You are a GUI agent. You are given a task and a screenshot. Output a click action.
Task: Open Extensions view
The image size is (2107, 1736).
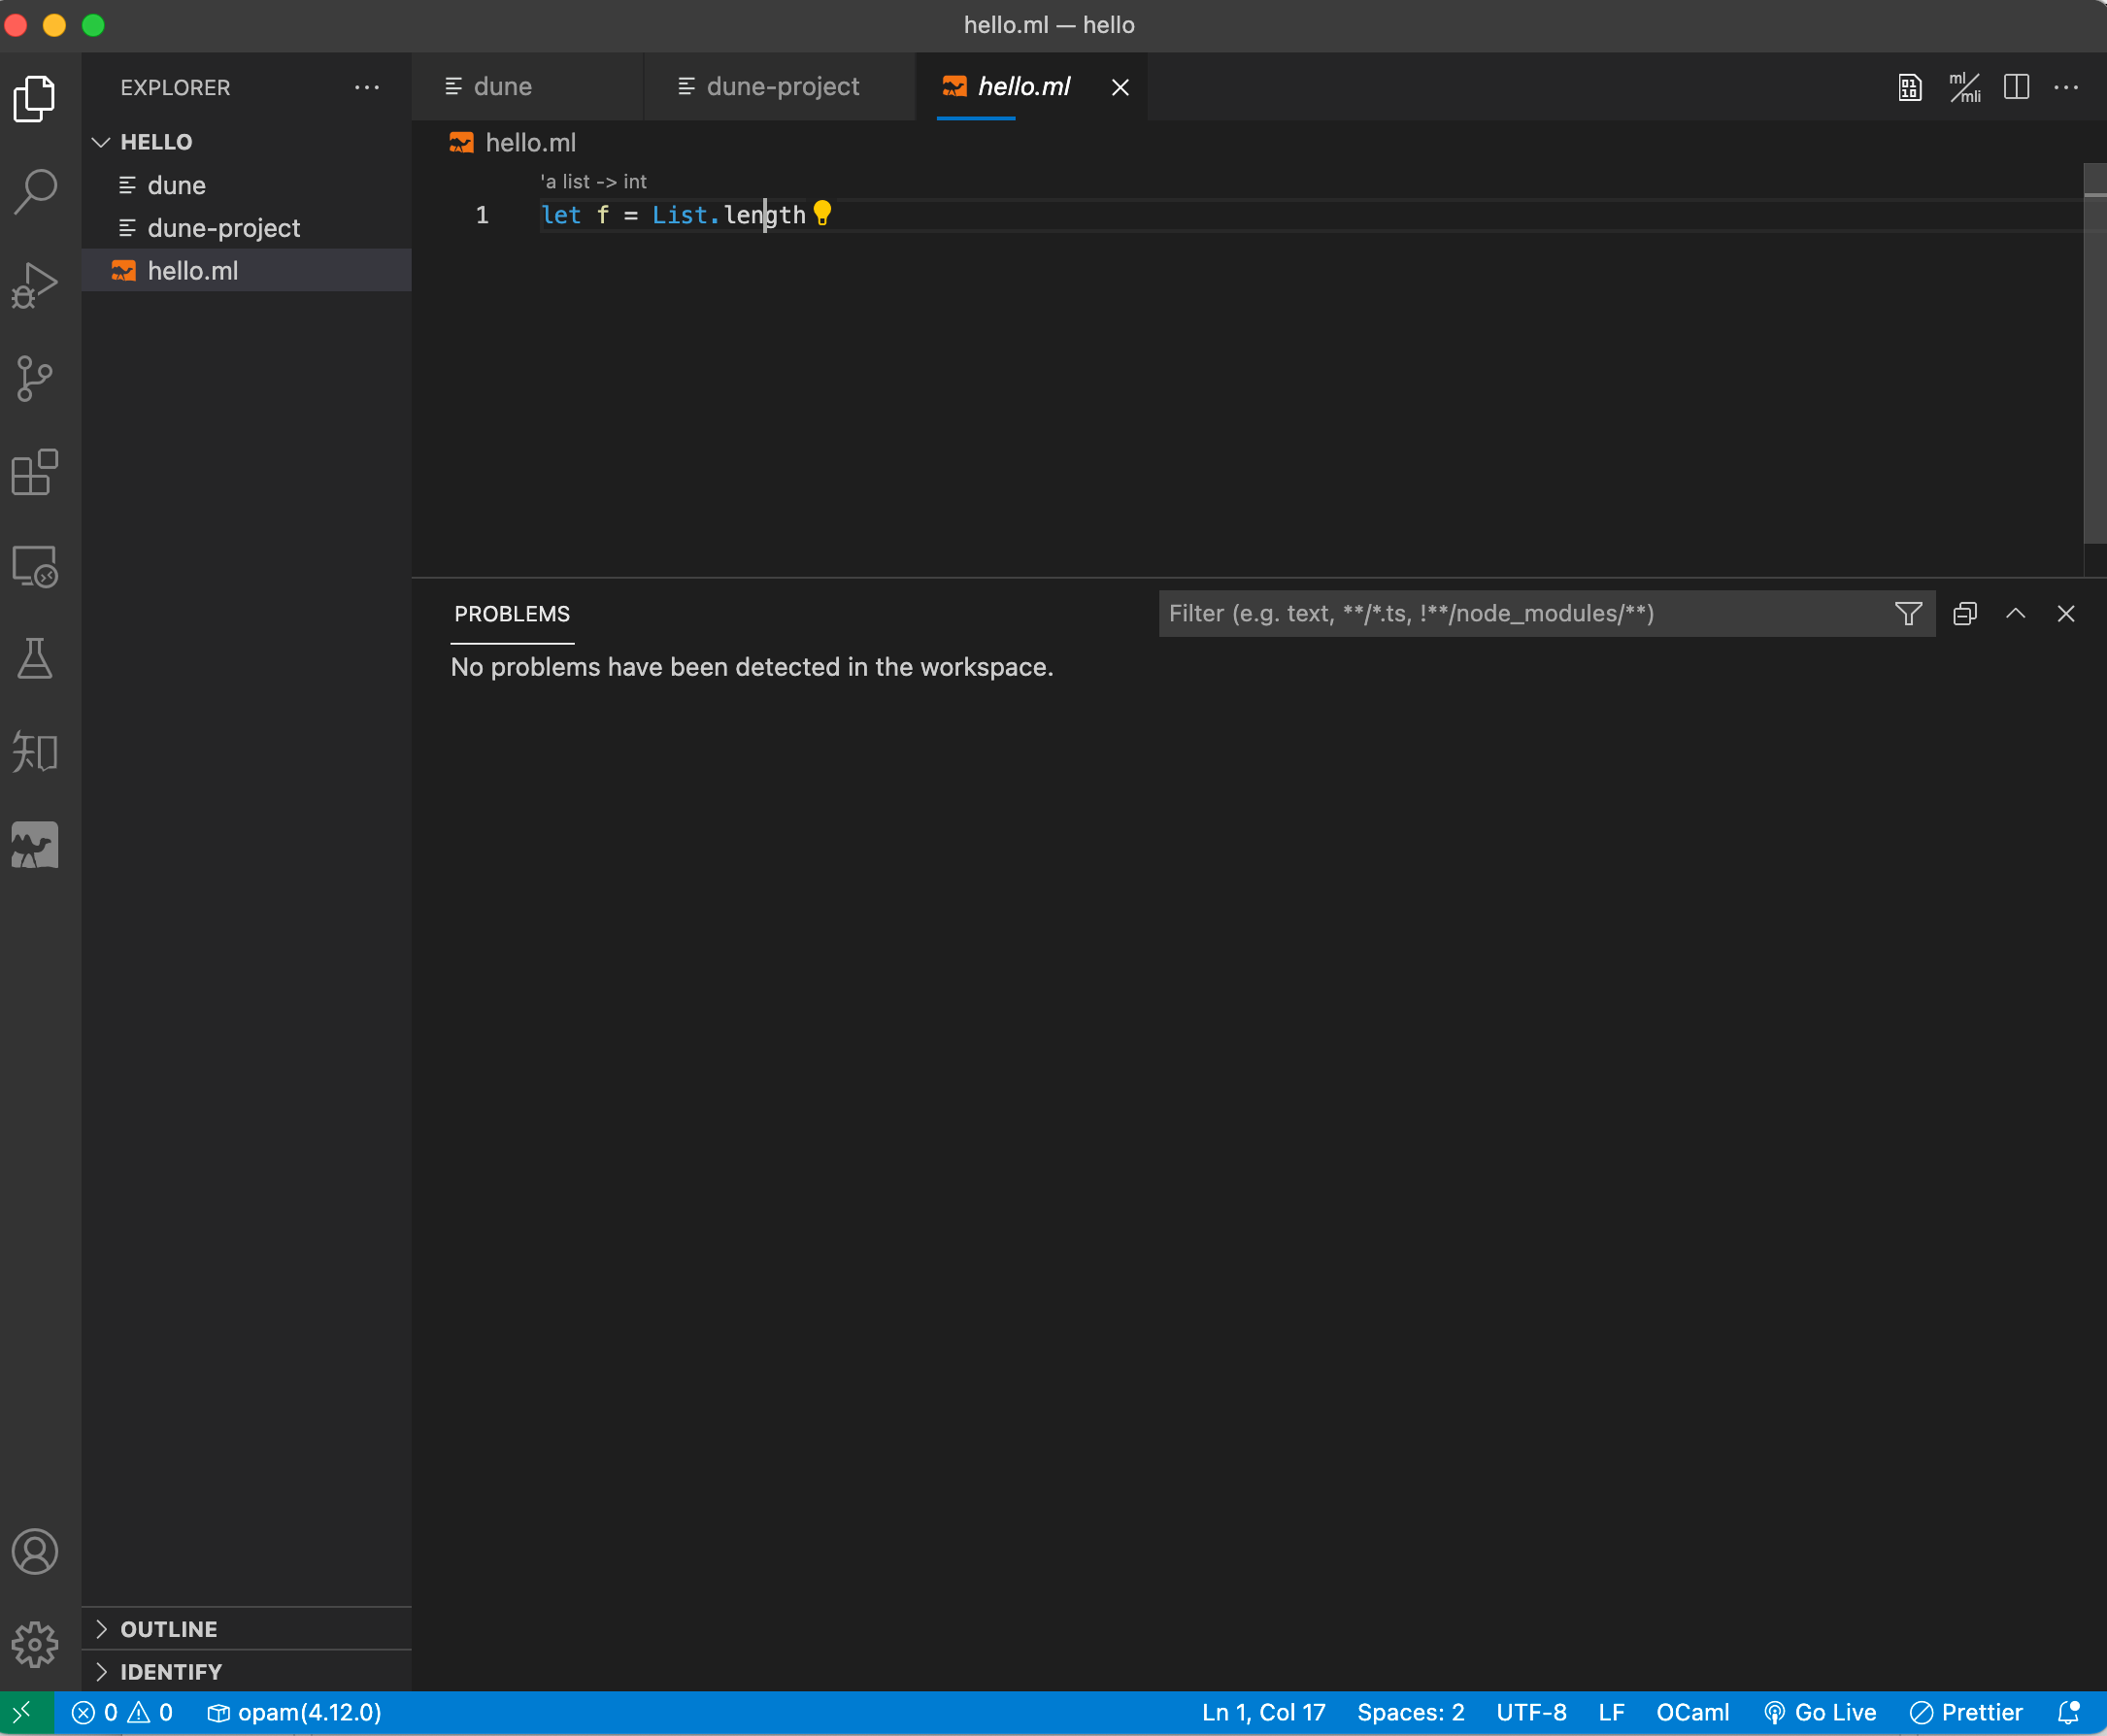(x=35, y=472)
